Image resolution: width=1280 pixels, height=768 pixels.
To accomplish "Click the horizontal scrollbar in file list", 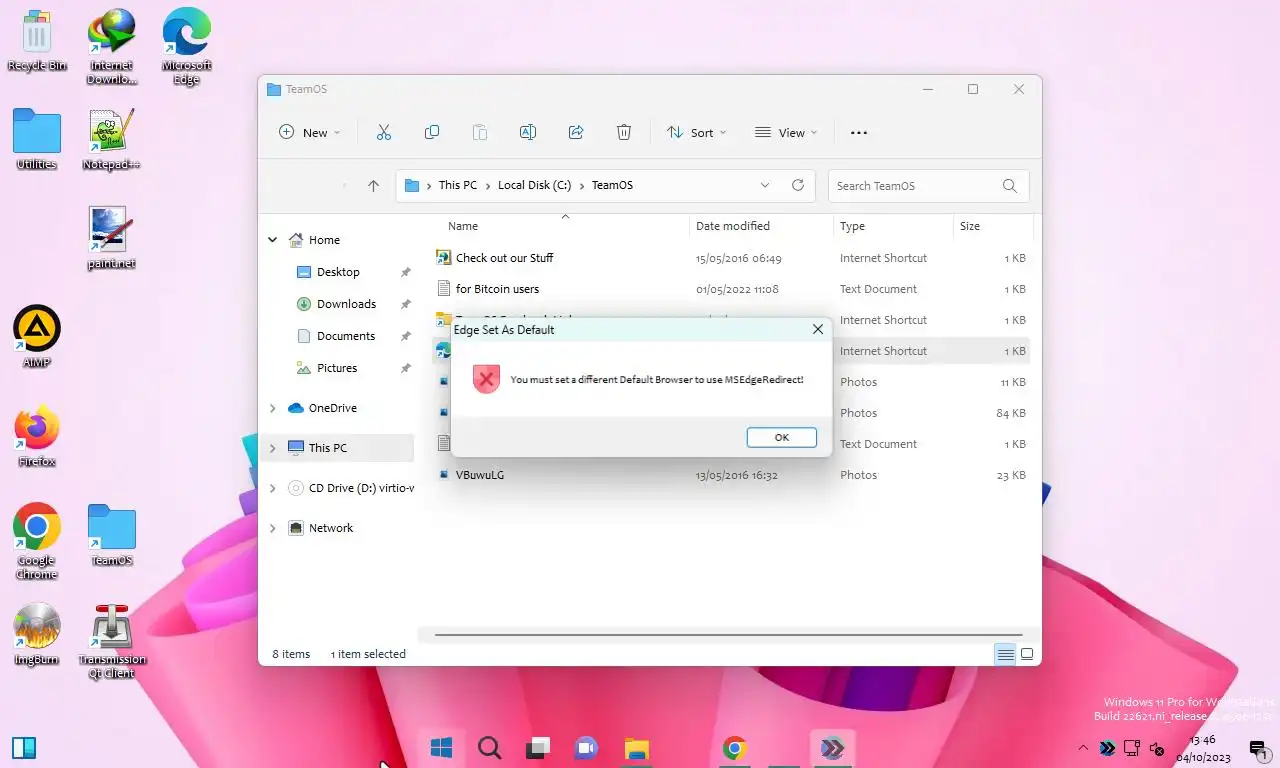I will coord(729,635).
